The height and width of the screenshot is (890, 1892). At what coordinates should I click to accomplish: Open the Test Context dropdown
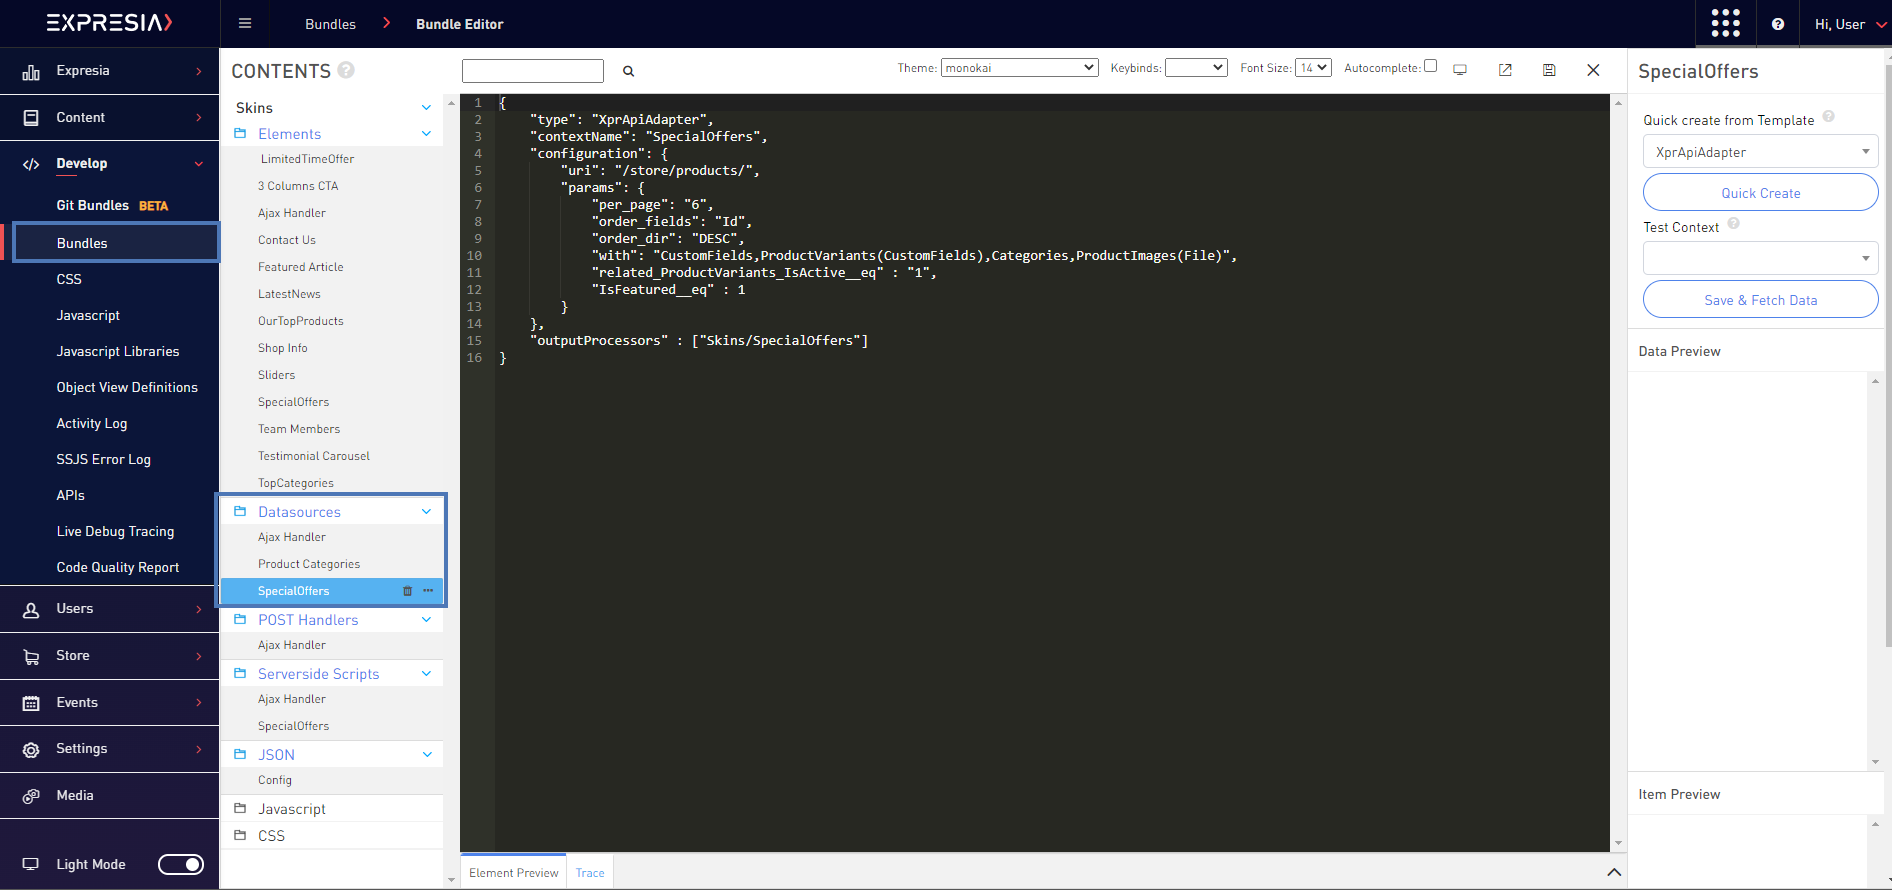click(1760, 258)
